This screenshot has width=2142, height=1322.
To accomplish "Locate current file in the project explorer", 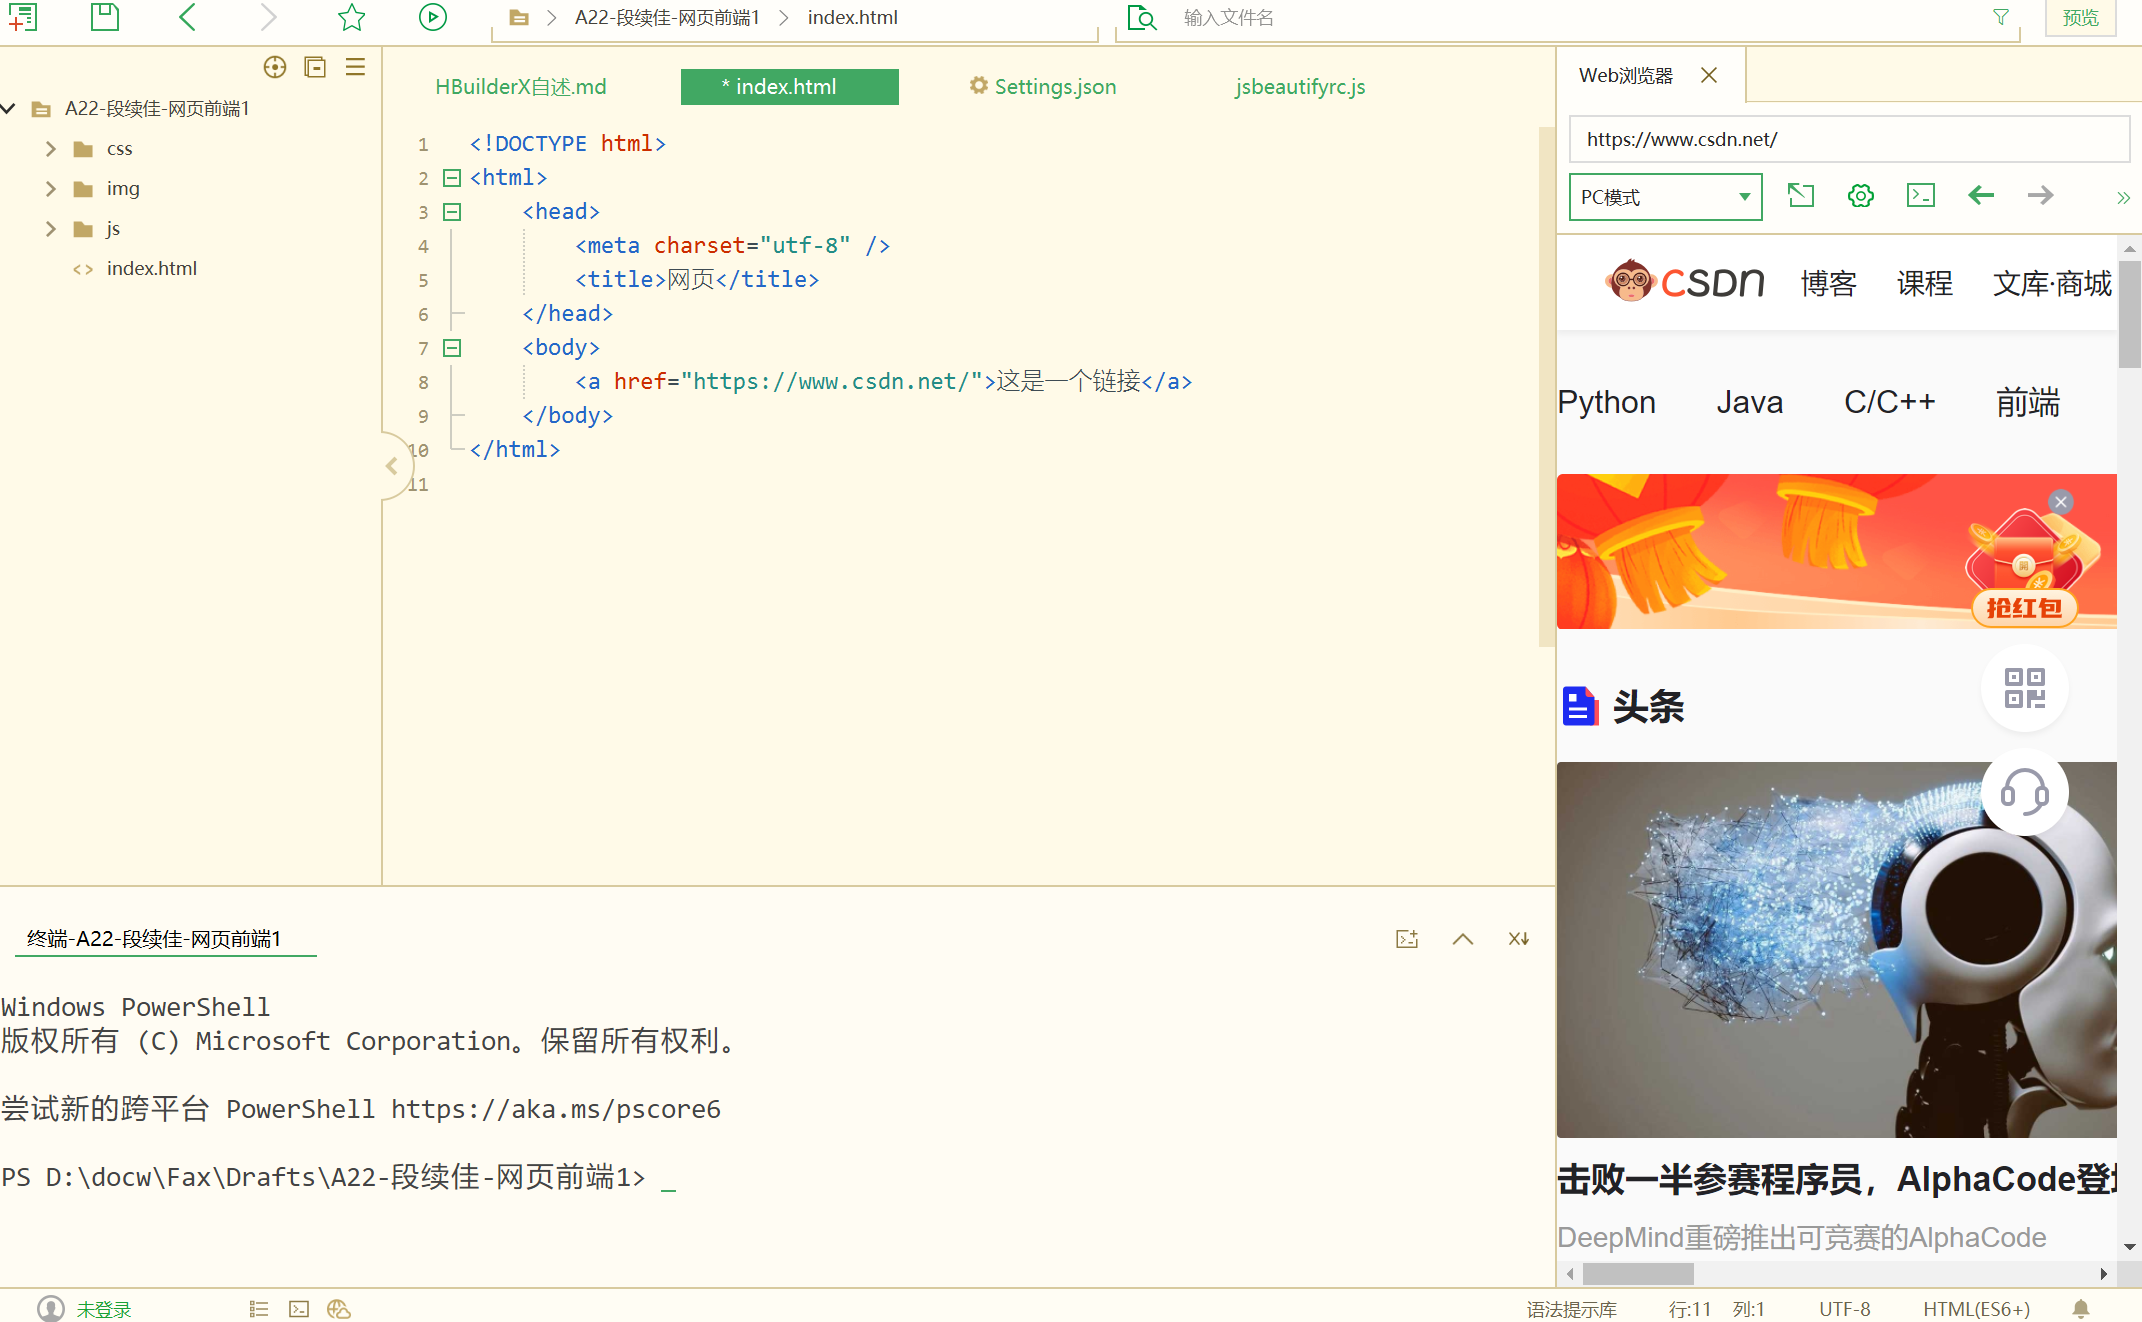I will [274, 67].
